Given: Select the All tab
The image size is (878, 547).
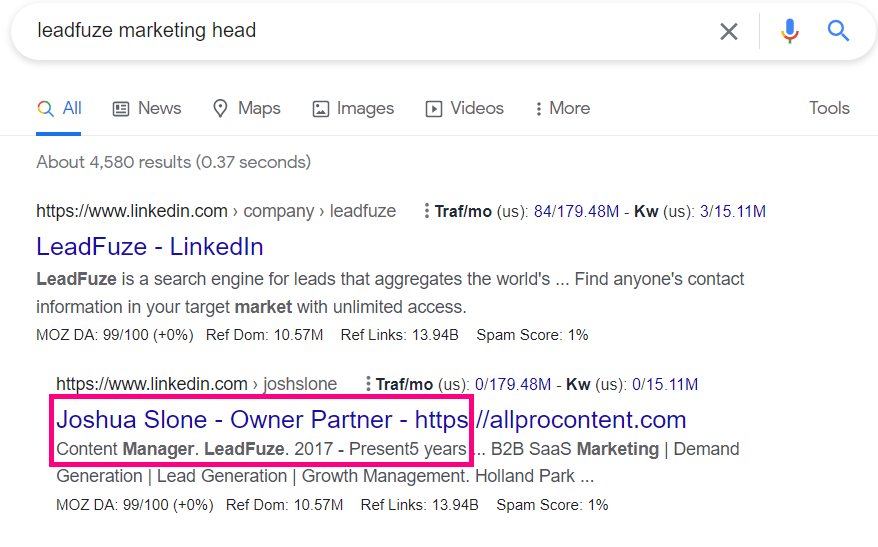Looking at the screenshot, I should click(x=59, y=109).
